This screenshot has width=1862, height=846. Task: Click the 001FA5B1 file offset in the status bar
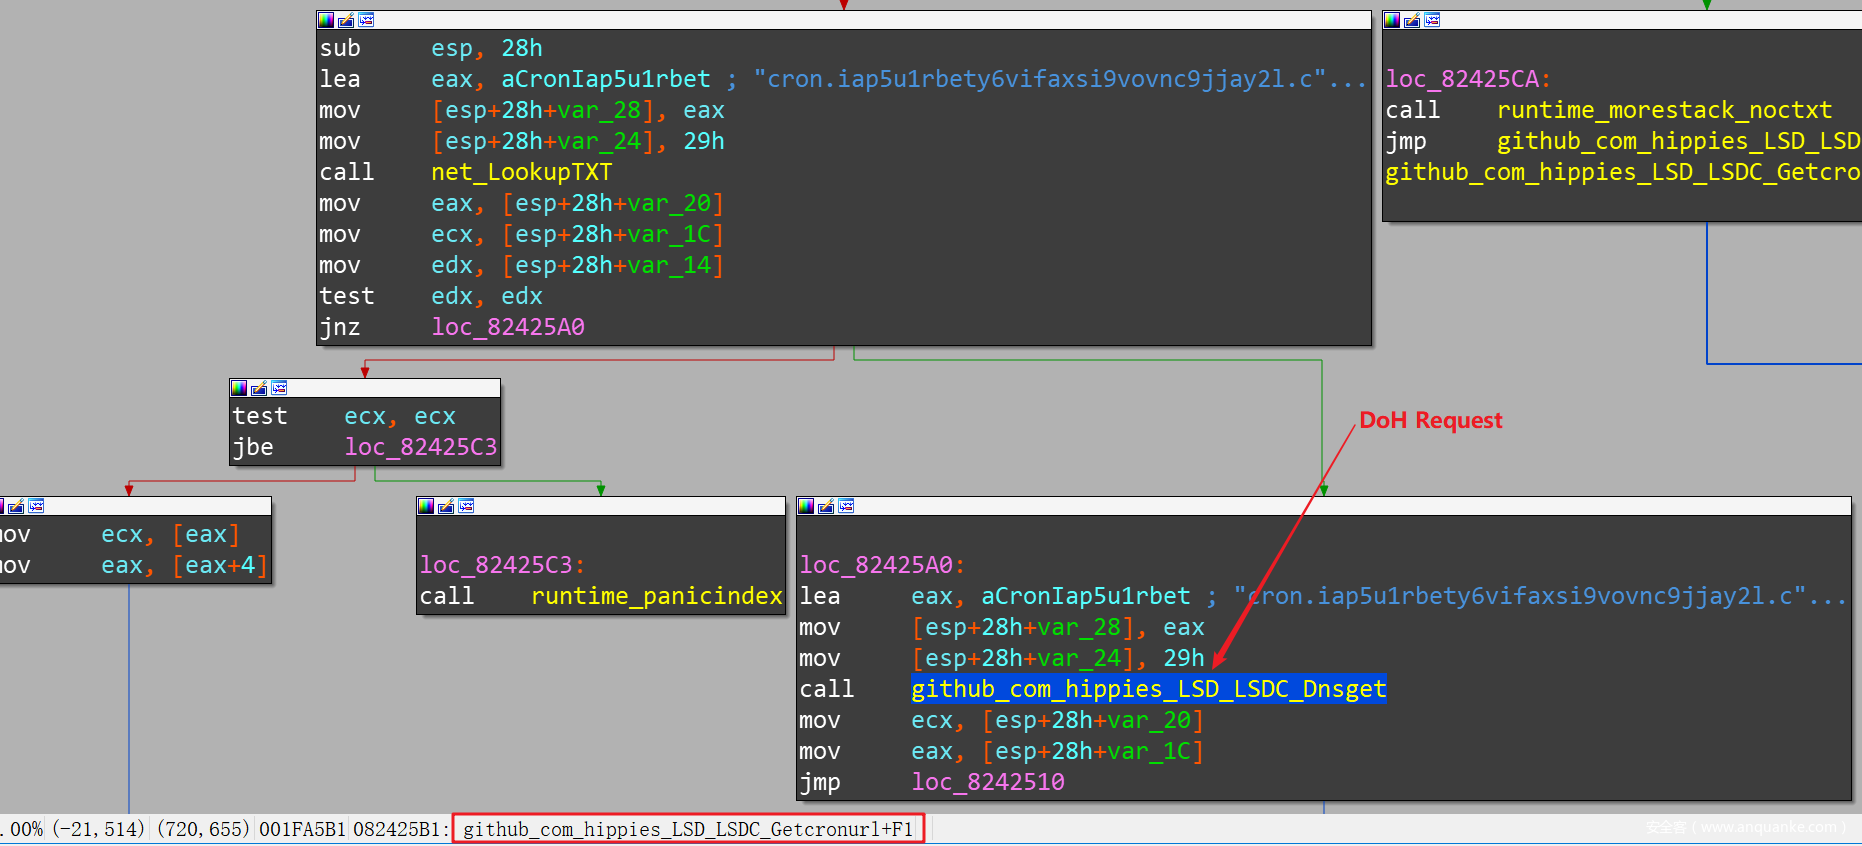pyautogui.click(x=302, y=829)
